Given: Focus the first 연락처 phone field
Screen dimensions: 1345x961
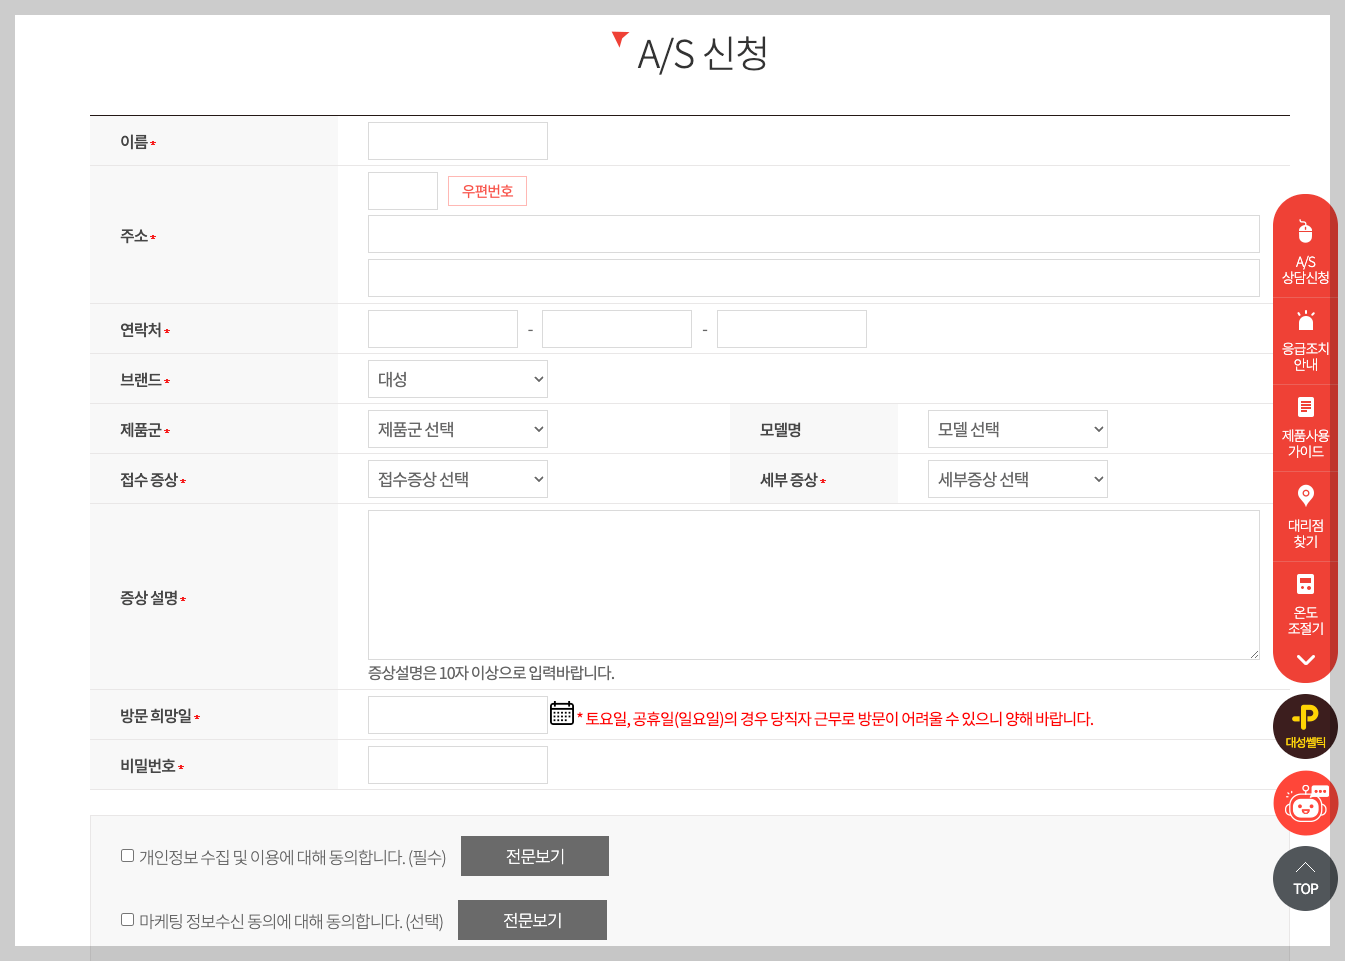Looking at the screenshot, I should (443, 329).
